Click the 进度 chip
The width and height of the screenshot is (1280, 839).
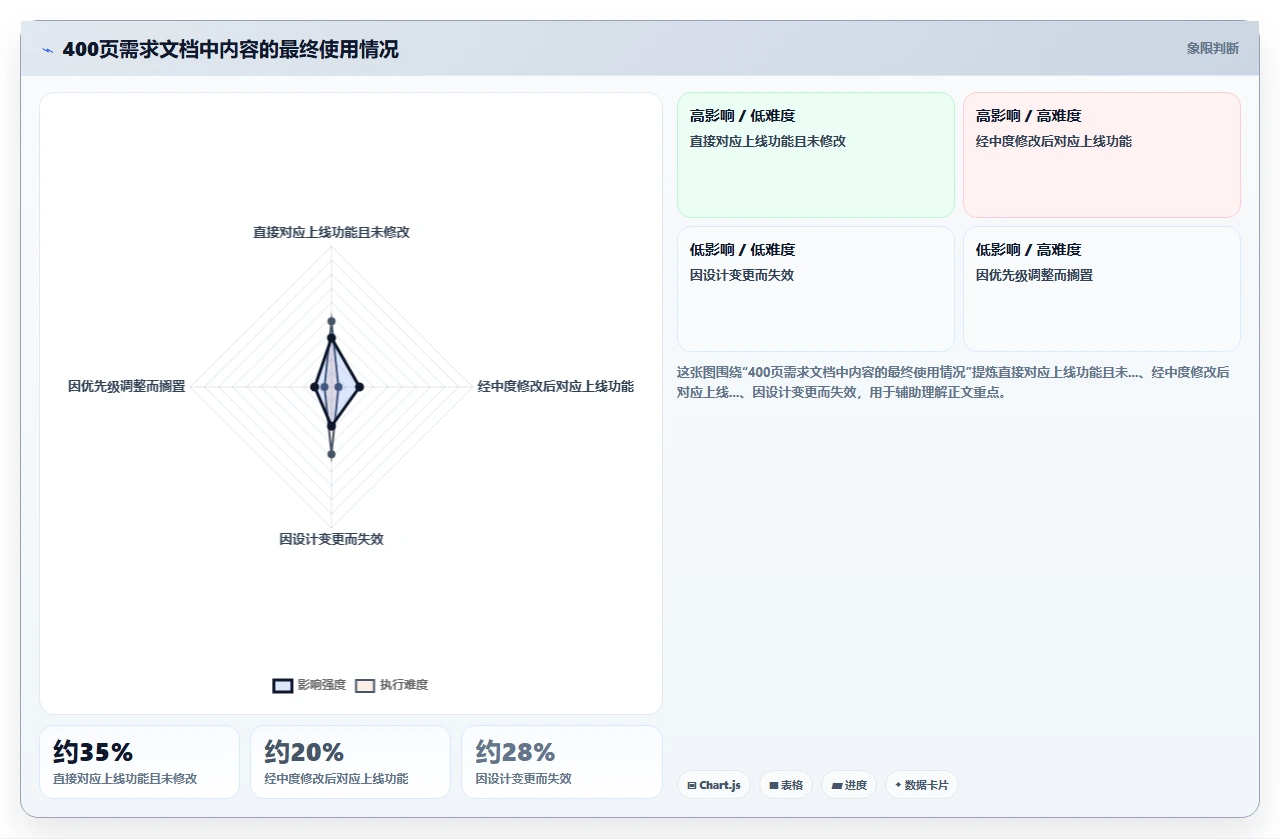coord(849,785)
